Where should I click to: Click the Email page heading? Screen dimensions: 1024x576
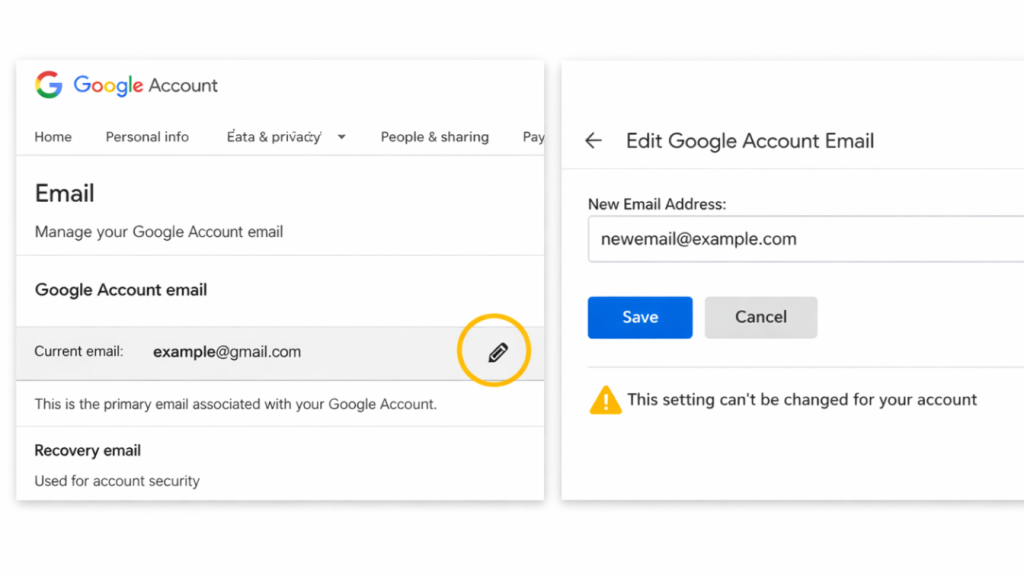click(x=64, y=193)
